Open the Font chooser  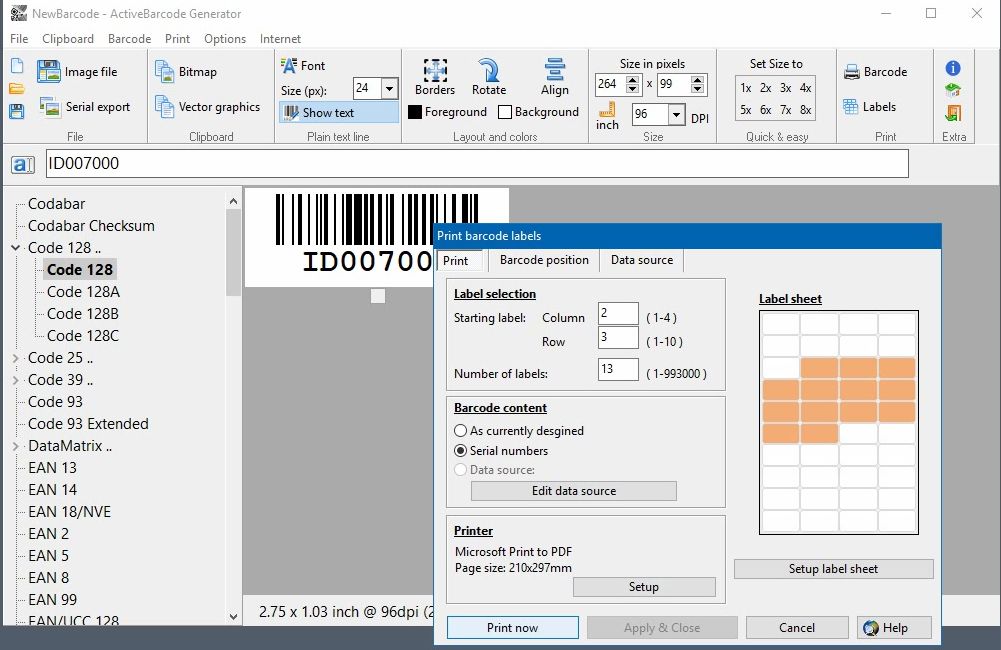click(x=303, y=65)
